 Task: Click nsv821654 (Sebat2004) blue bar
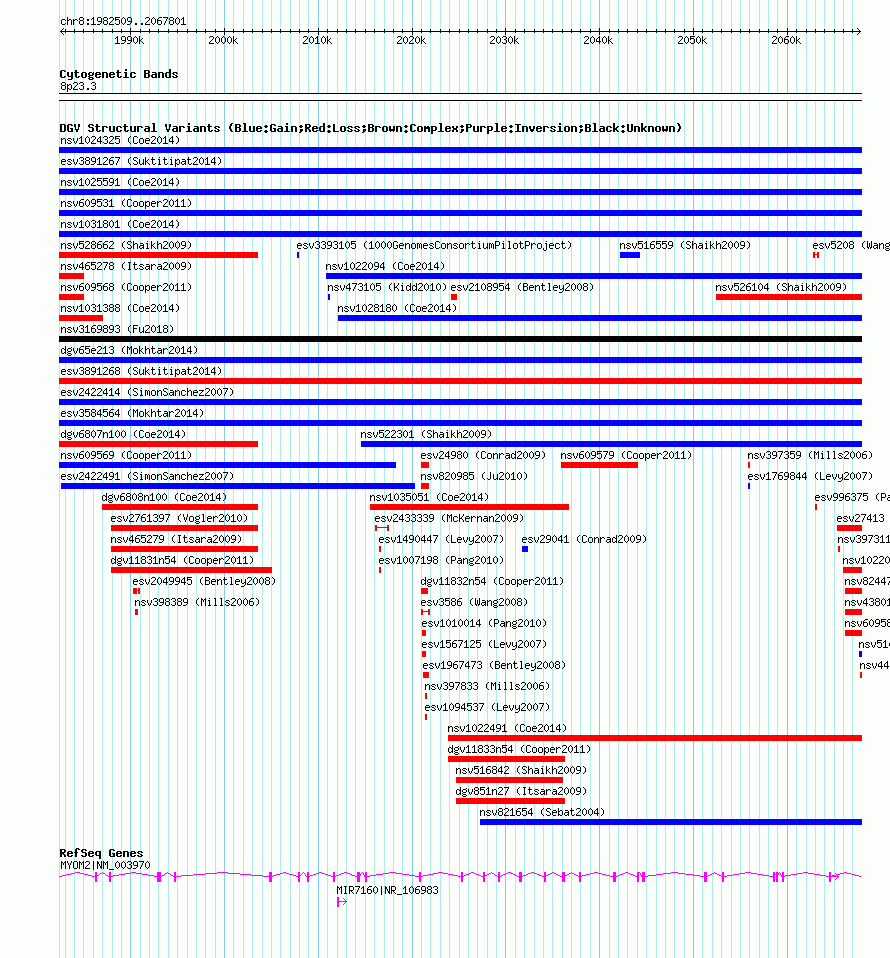click(671, 822)
